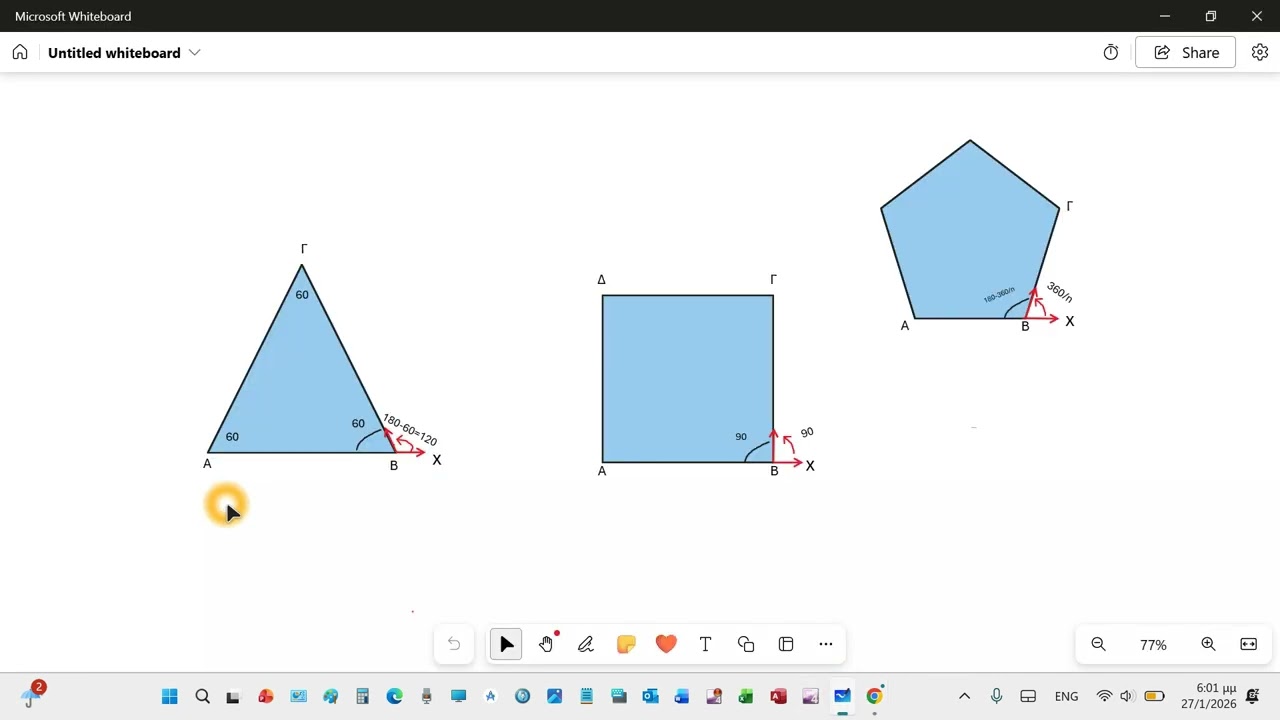The width and height of the screenshot is (1280, 720).
Task: Click the Δ vertex label of square
Action: [x=601, y=280]
